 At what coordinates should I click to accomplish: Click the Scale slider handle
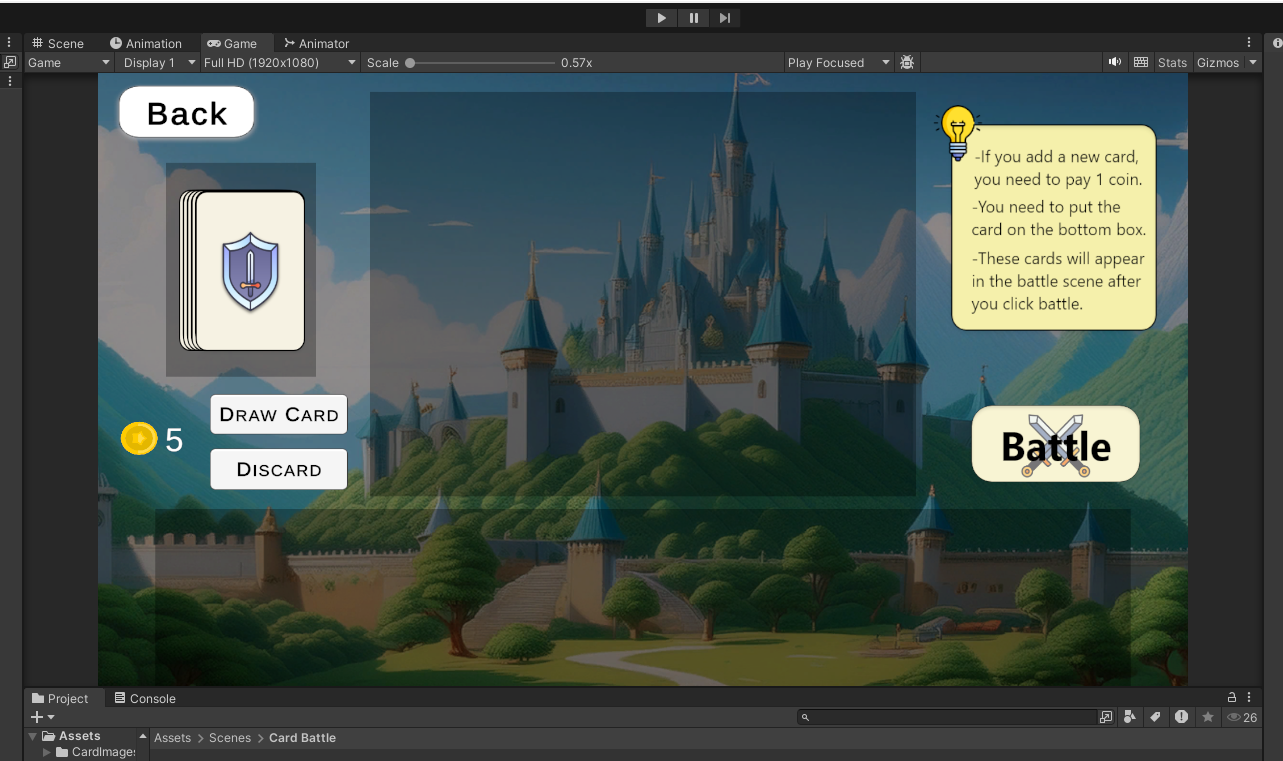[x=410, y=62]
